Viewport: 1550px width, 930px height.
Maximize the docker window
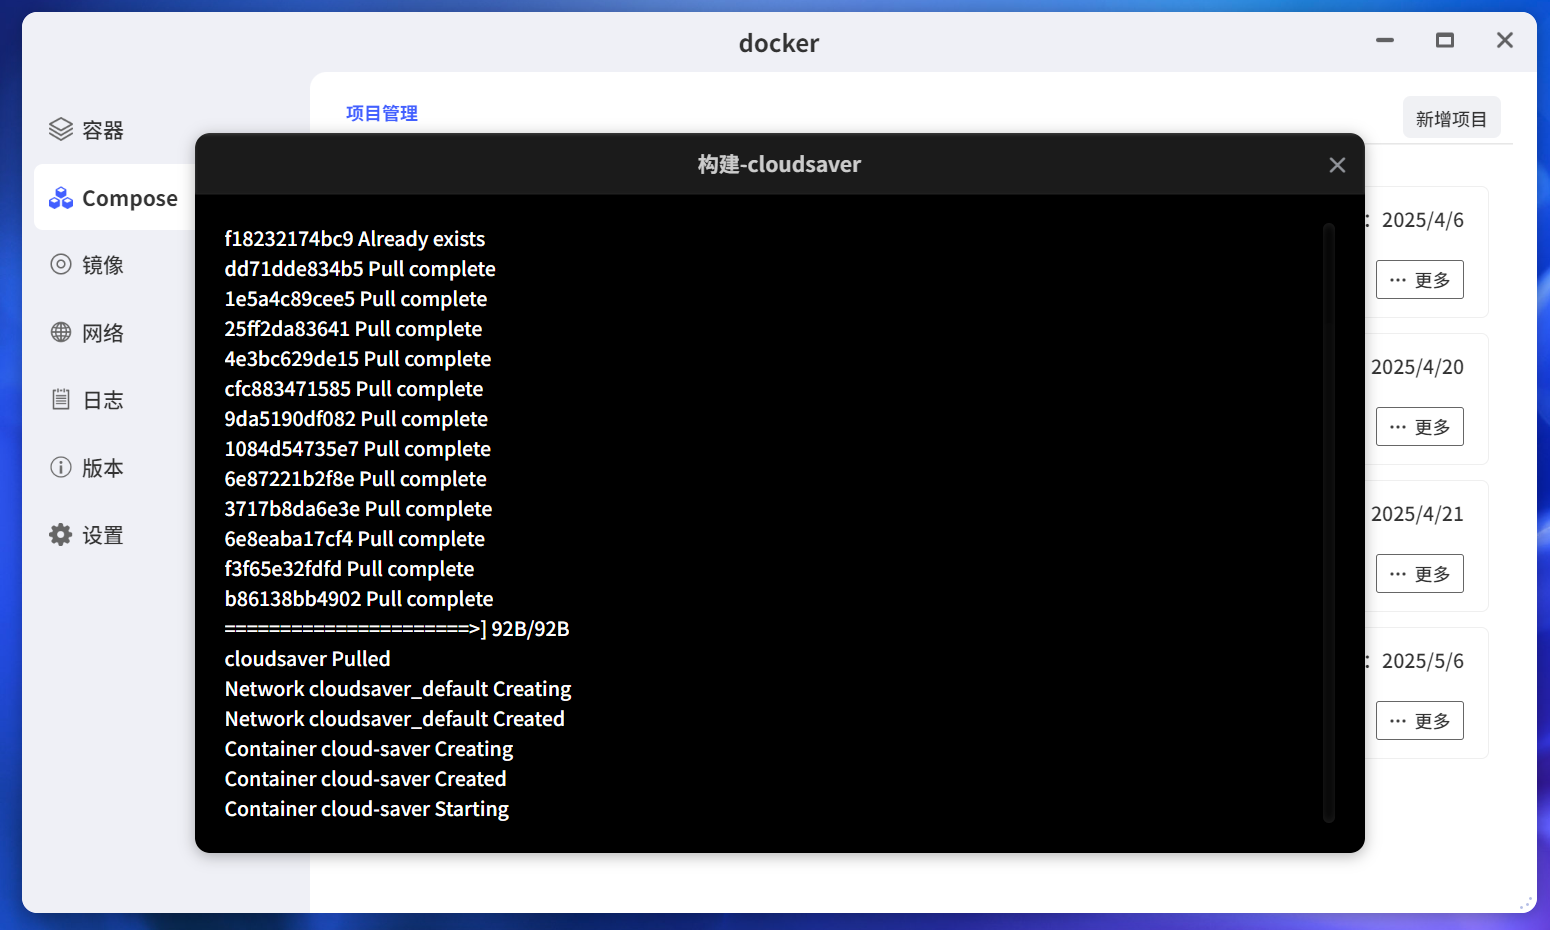[x=1445, y=40]
